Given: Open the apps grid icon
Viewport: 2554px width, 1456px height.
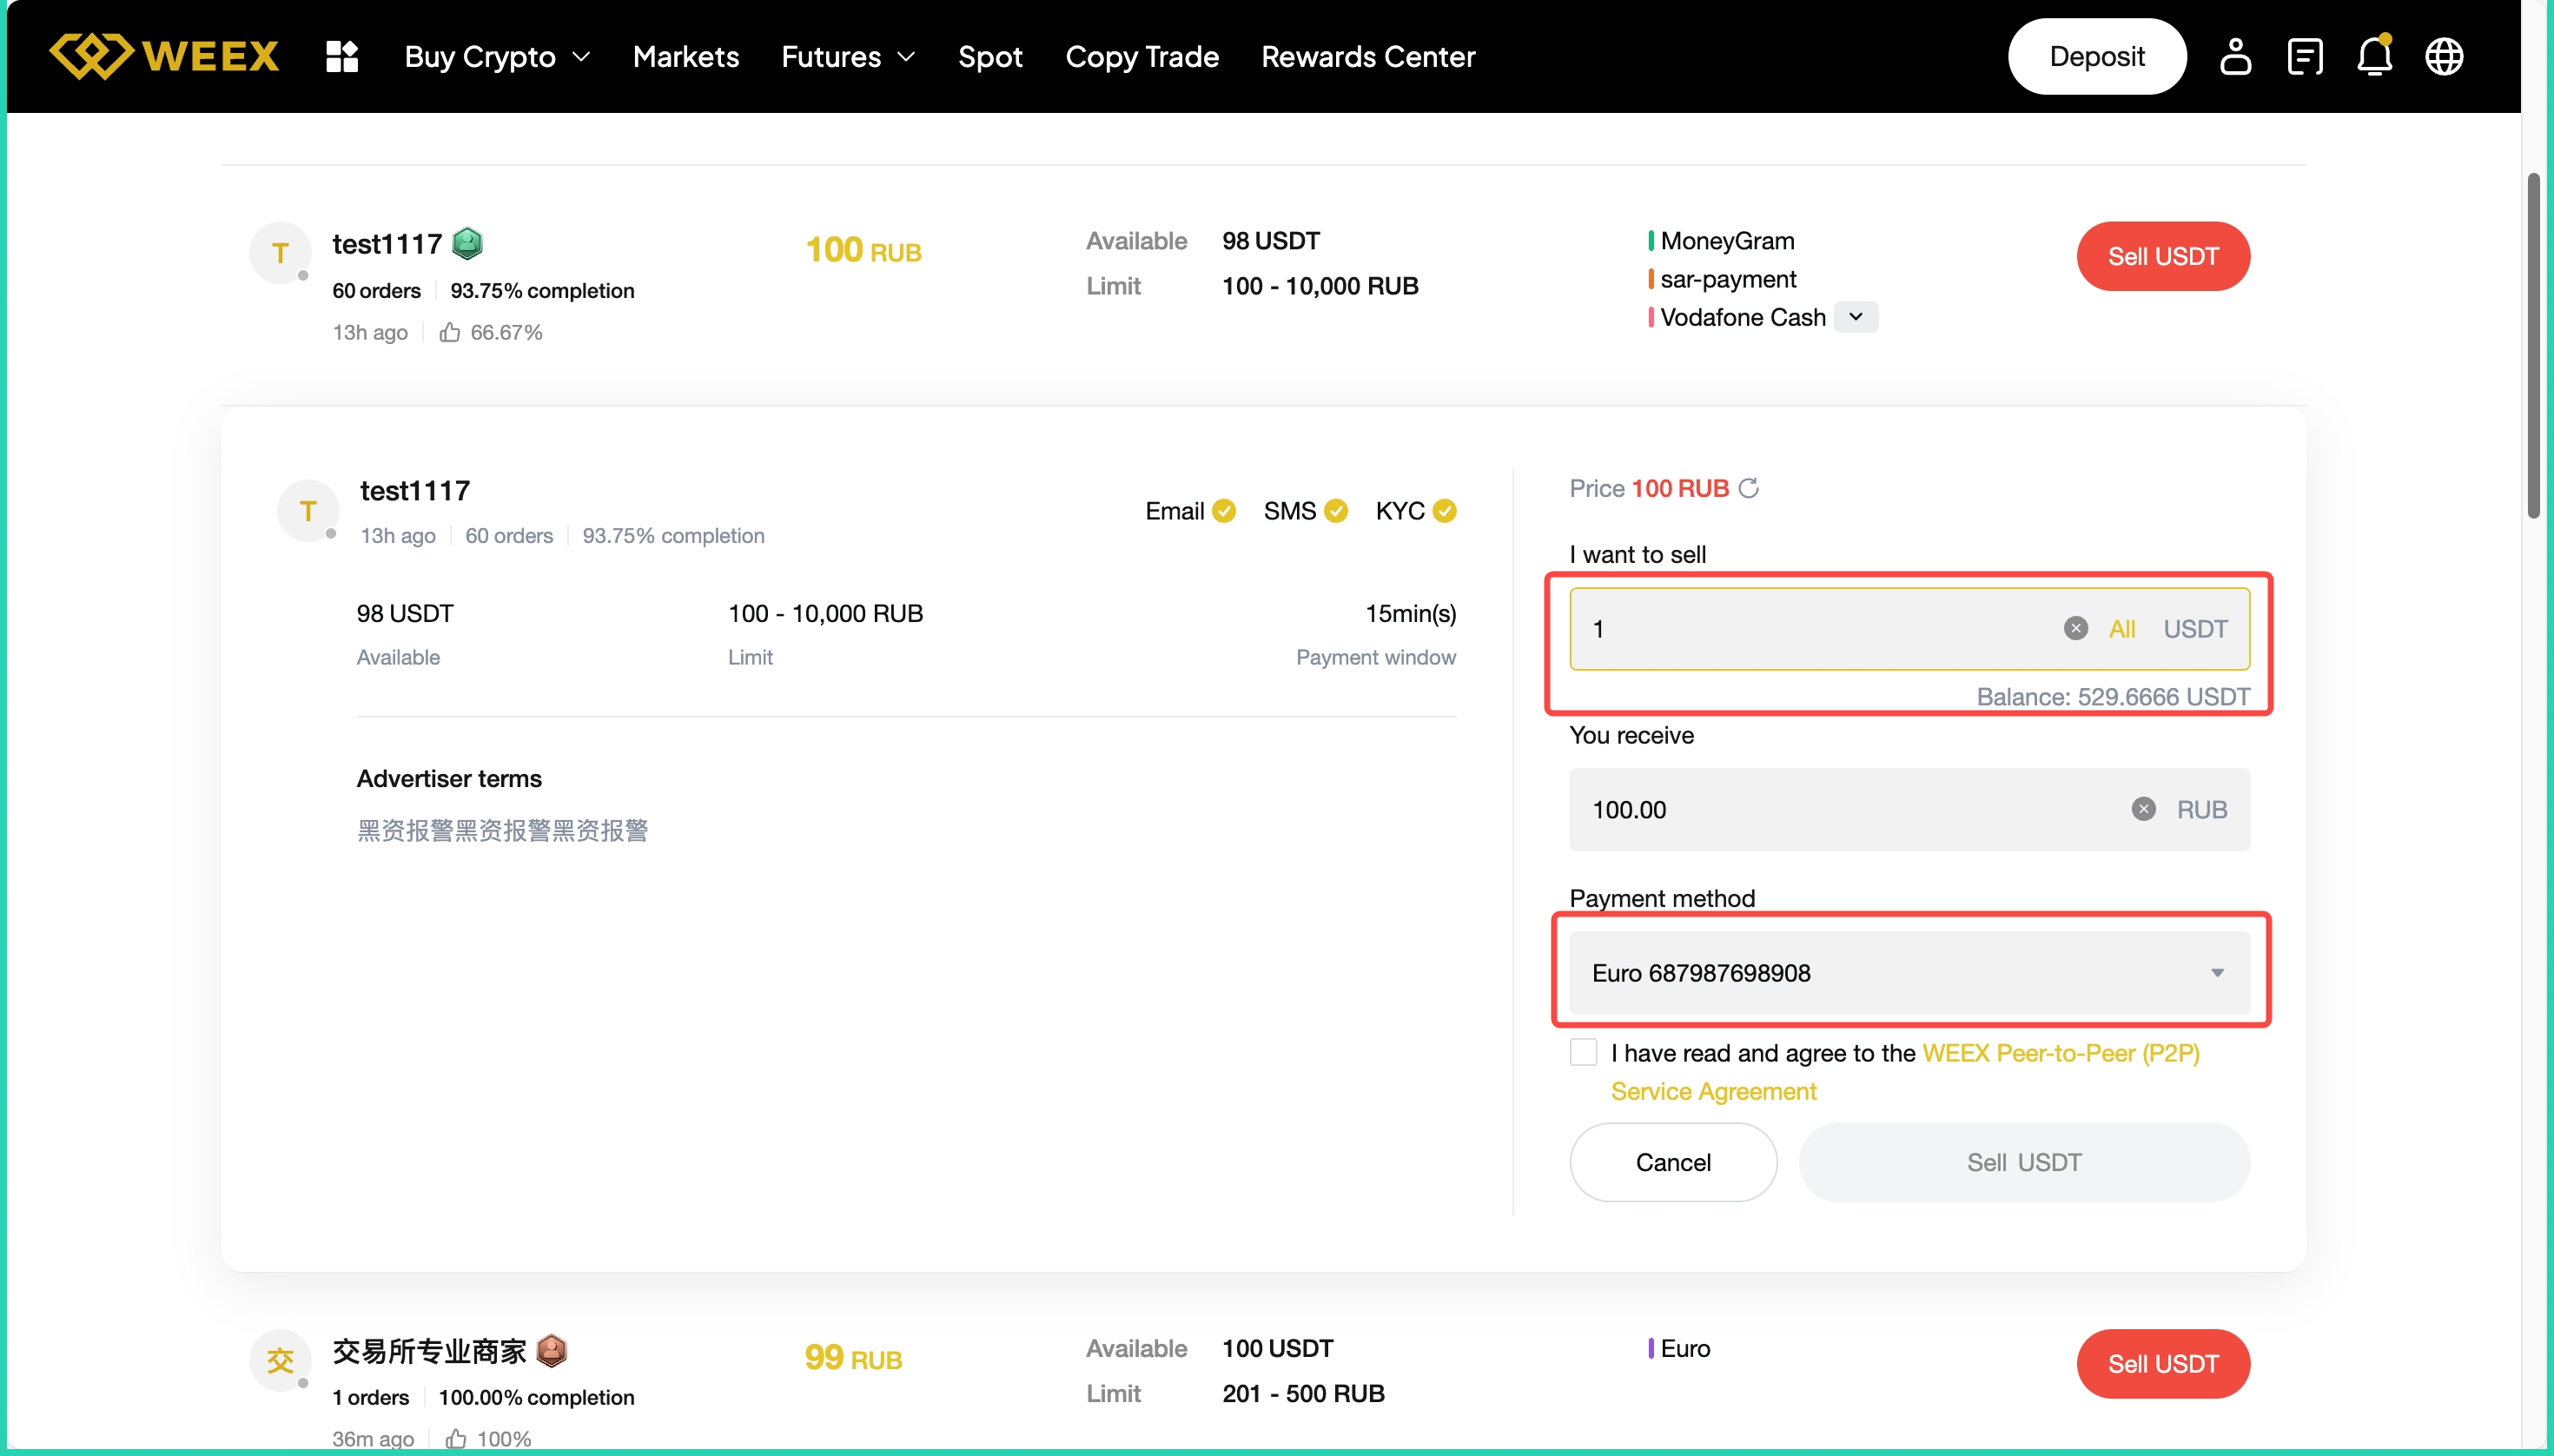Looking at the screenshot, I should point(342,56).
